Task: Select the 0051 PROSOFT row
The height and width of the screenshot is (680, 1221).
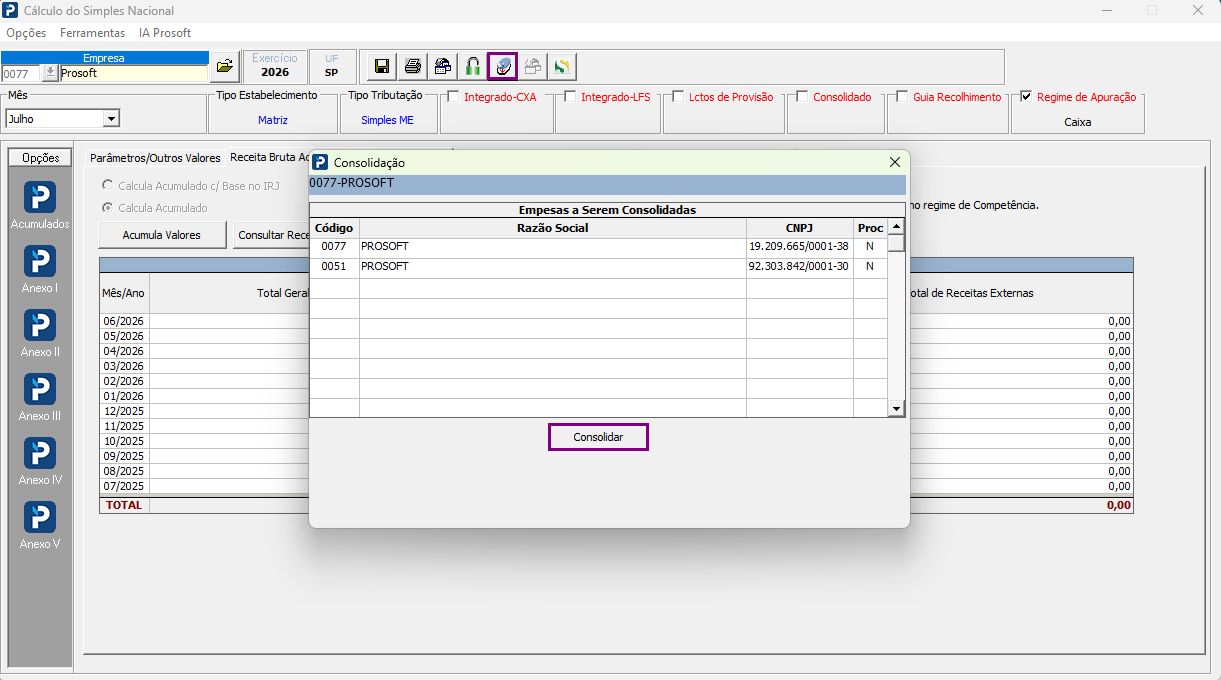Action: coord(598,267)
